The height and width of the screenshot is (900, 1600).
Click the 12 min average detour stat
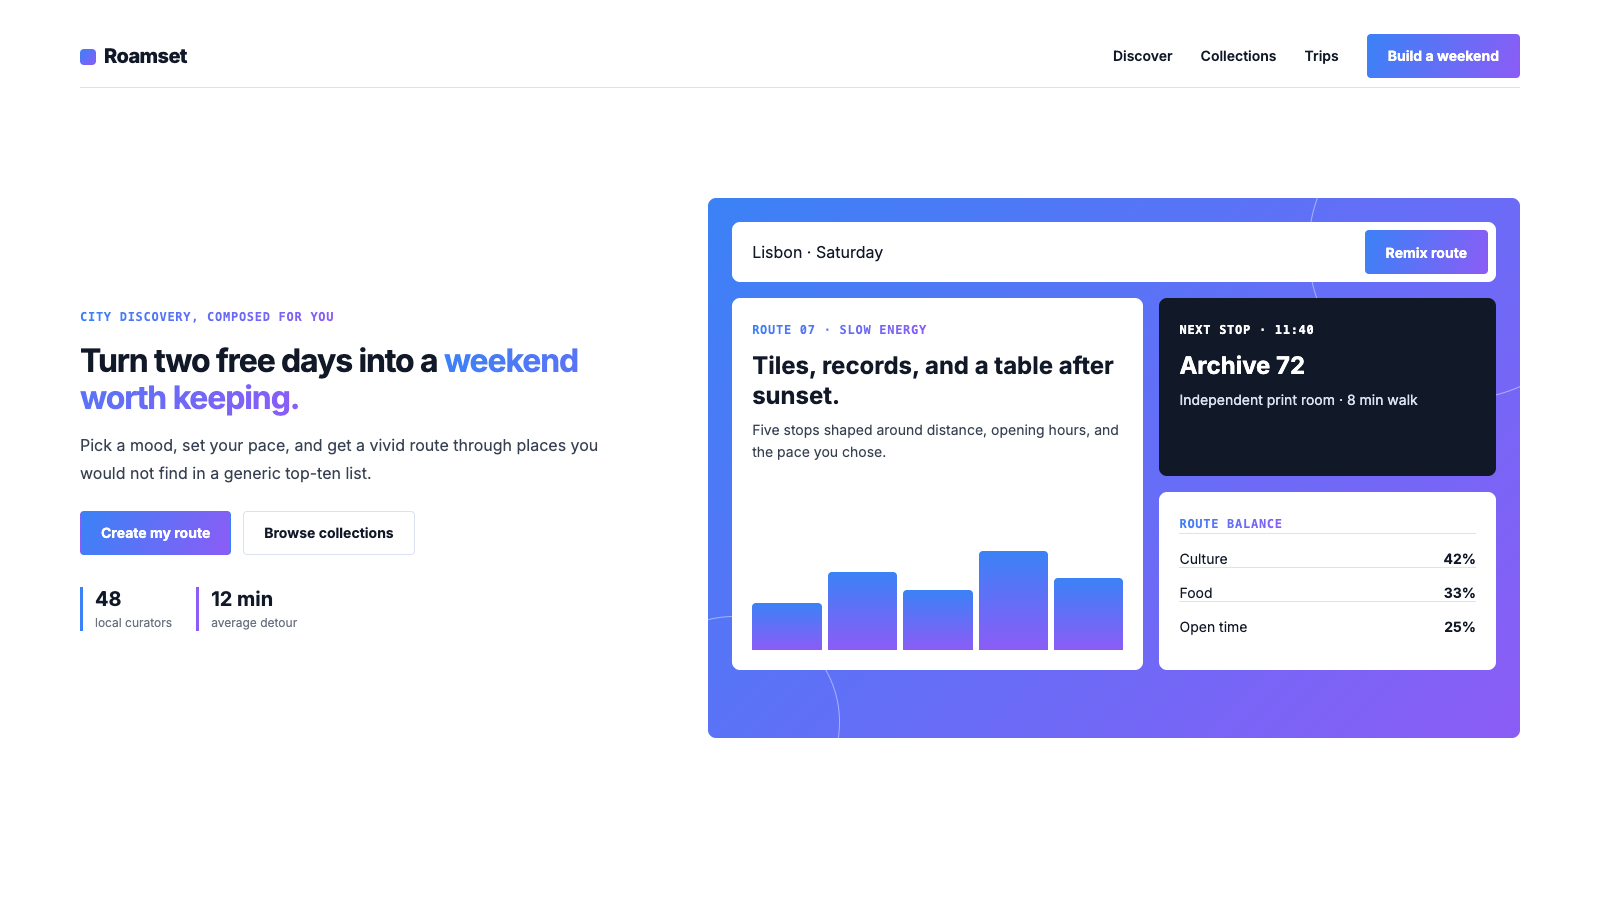[247, 609]
